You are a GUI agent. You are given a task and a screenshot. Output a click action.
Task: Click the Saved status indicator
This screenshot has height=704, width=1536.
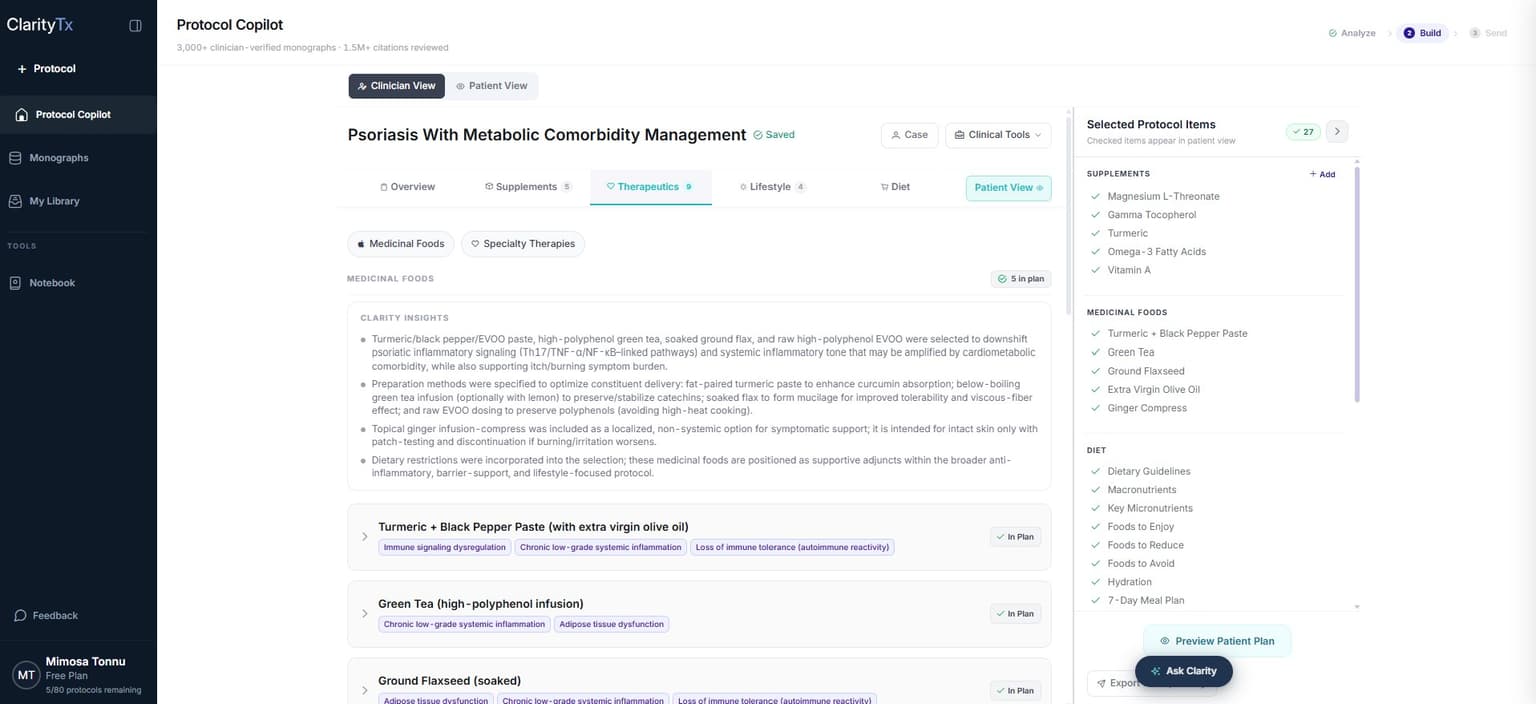[x=774, y=135]
